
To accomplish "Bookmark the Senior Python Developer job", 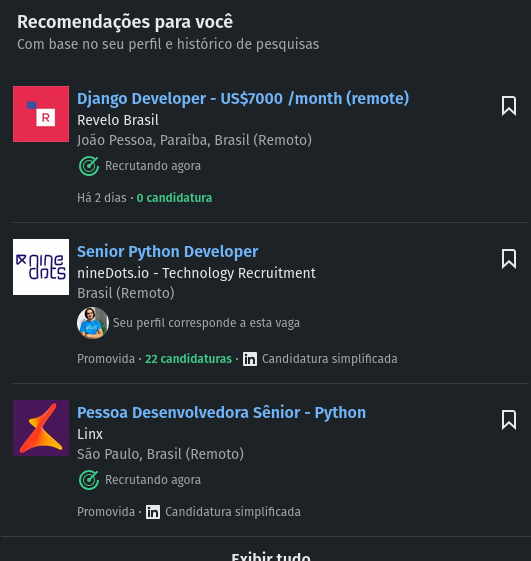I will 508,259.
